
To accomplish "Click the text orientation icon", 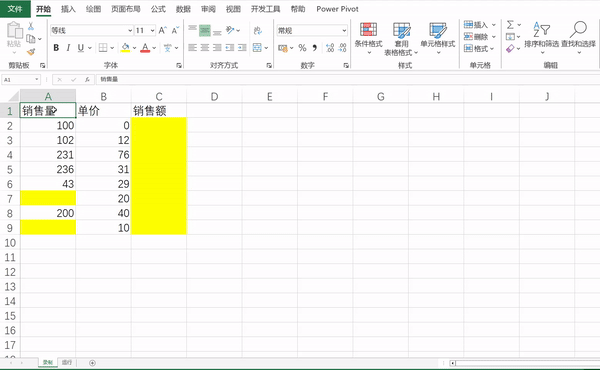I will coord(230,30).
